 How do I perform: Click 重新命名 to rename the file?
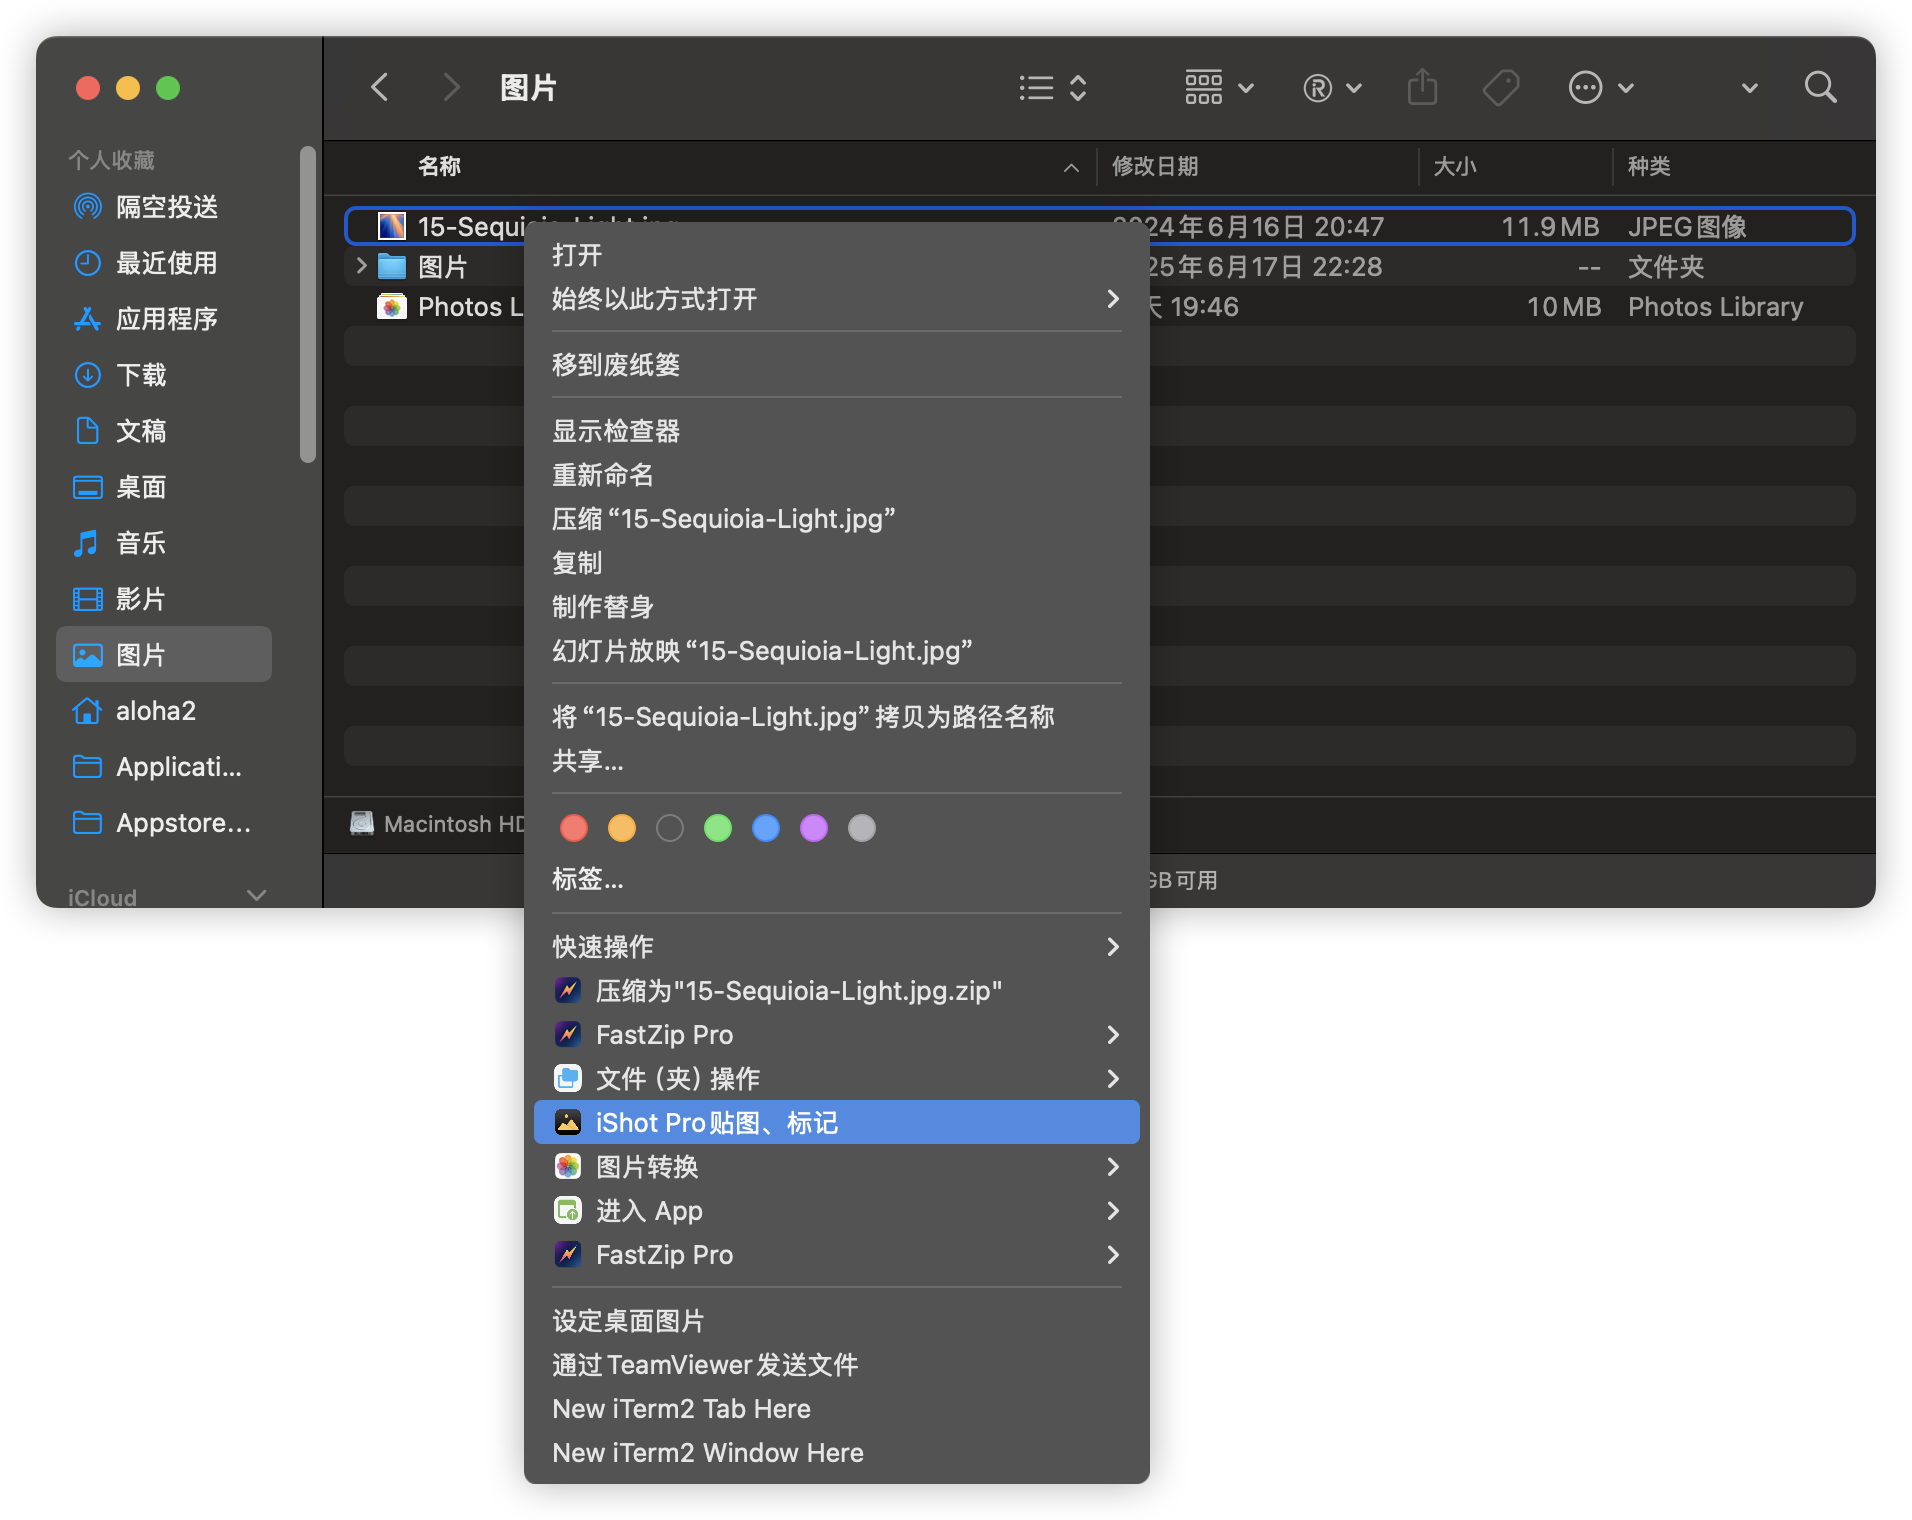(603, 475)
